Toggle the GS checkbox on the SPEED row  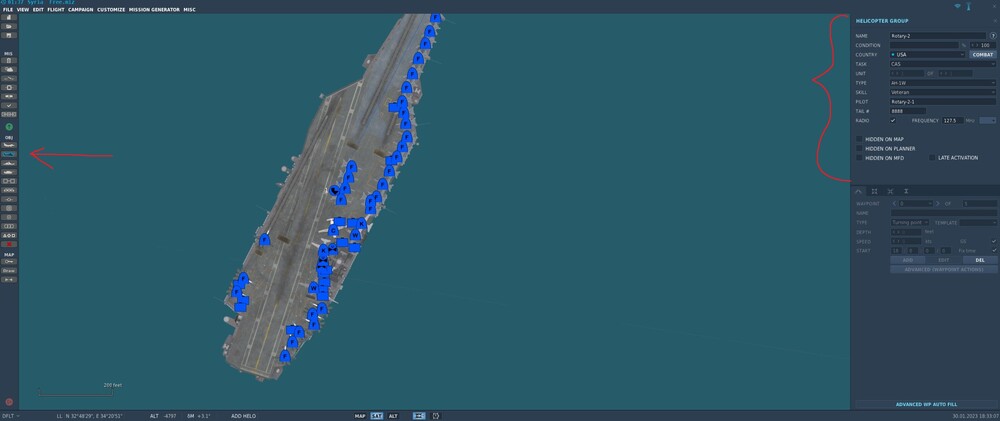(994, 241)
